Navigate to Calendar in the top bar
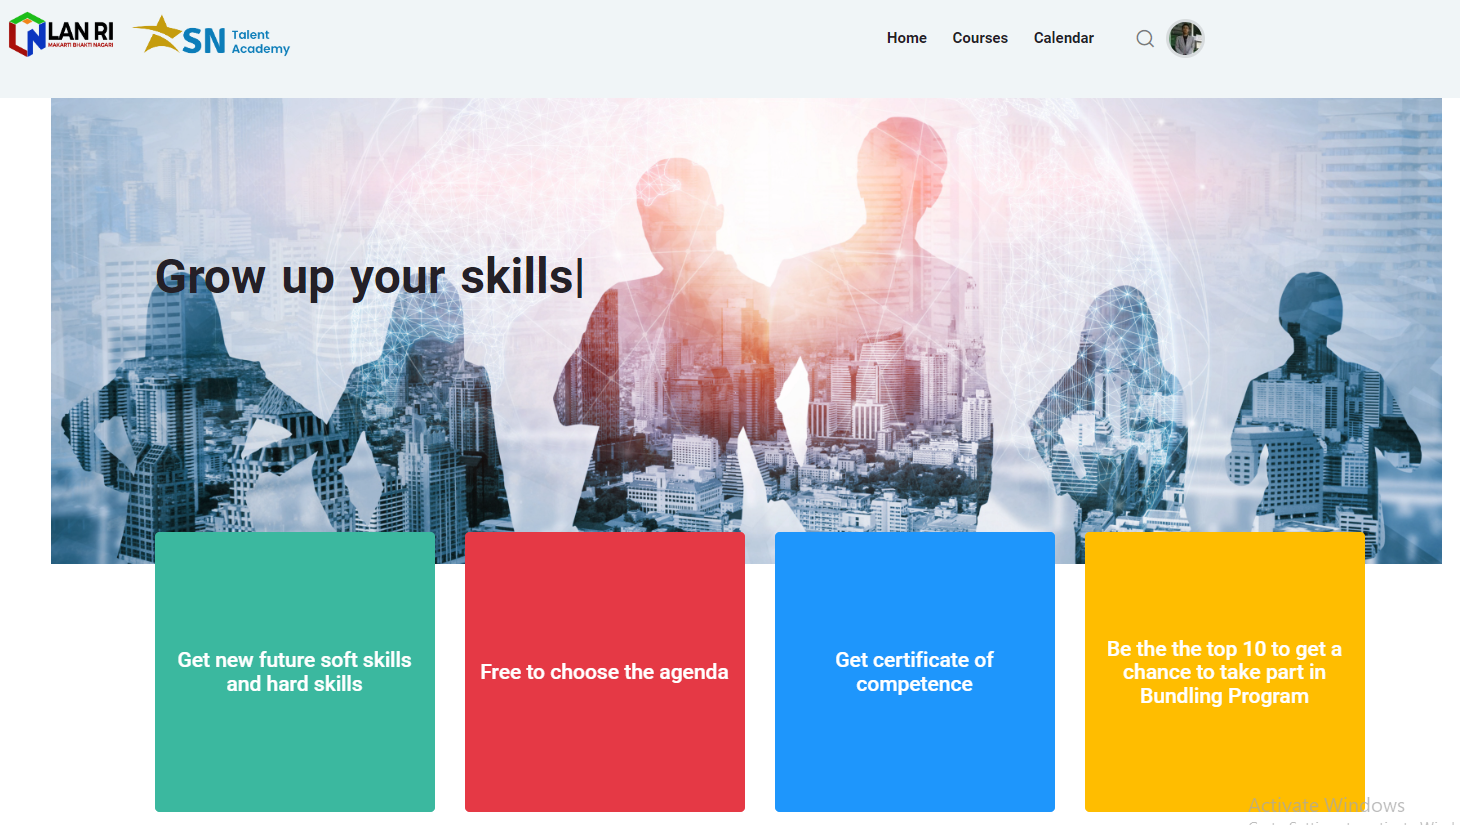Viewport: 1460px width, 825px height. 1063,38
